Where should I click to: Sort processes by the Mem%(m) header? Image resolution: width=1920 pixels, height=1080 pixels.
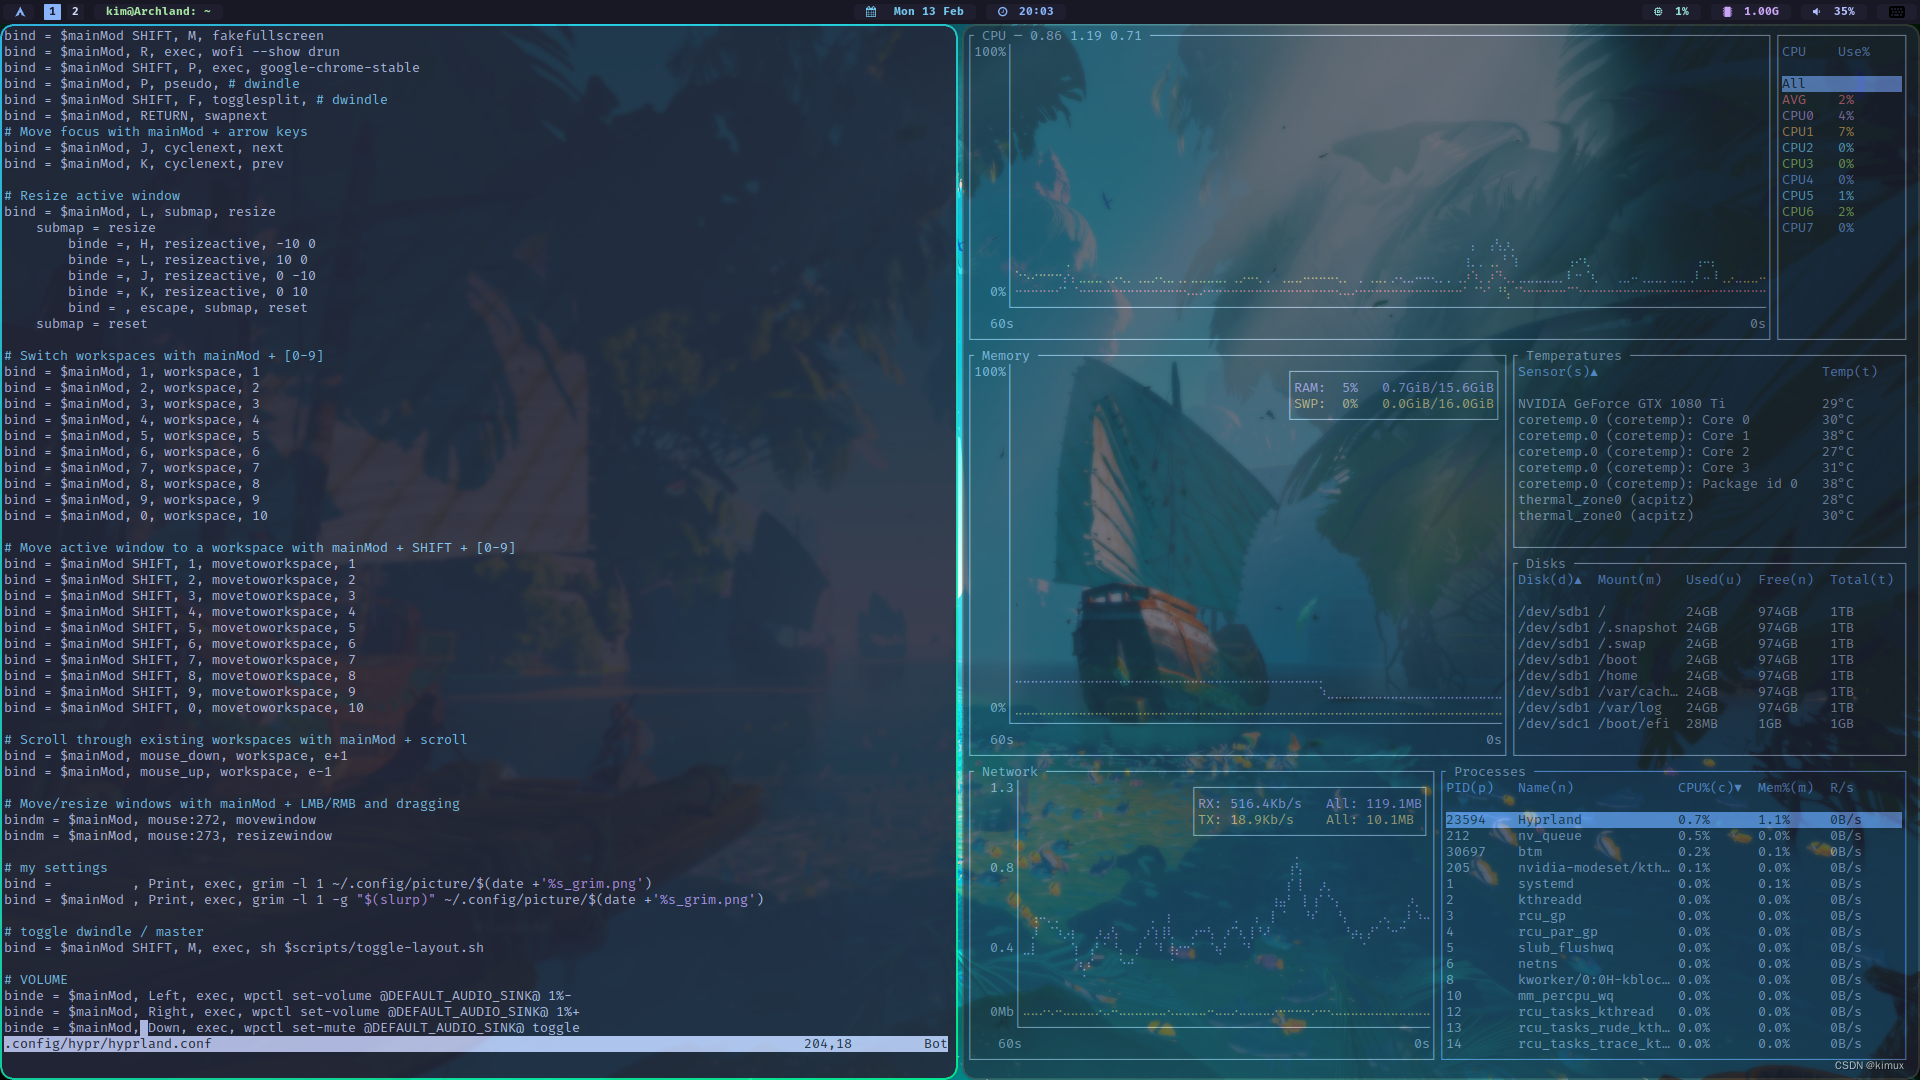coord(1785,788)
